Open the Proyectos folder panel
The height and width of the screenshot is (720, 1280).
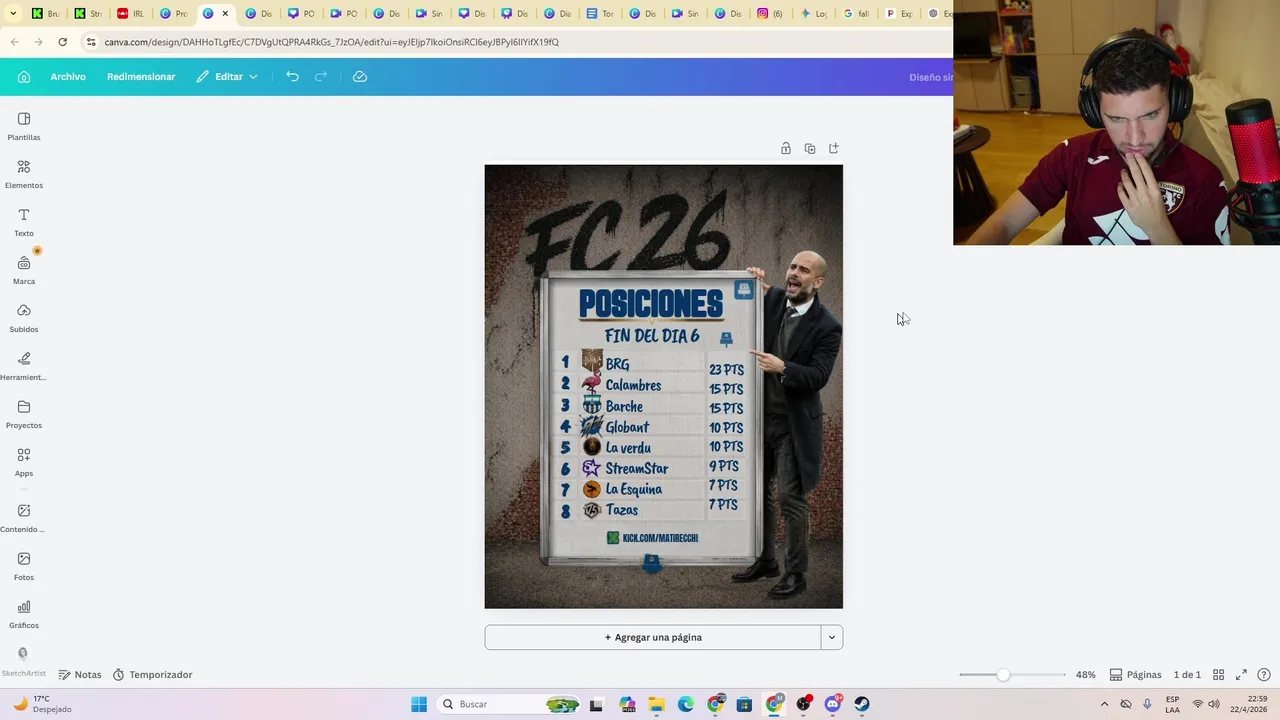24,415
